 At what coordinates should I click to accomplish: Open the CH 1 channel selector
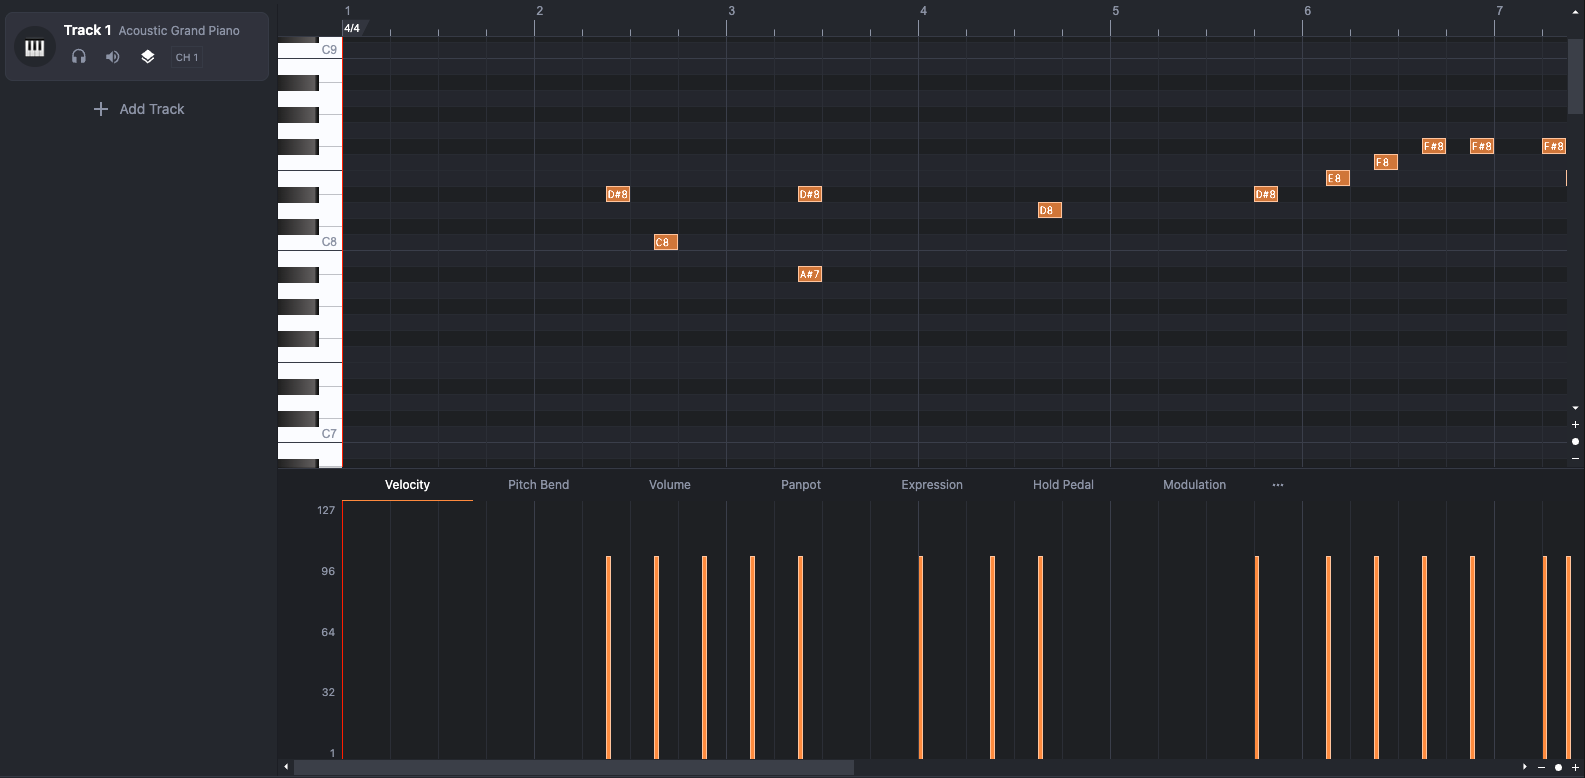pos(187,57)
